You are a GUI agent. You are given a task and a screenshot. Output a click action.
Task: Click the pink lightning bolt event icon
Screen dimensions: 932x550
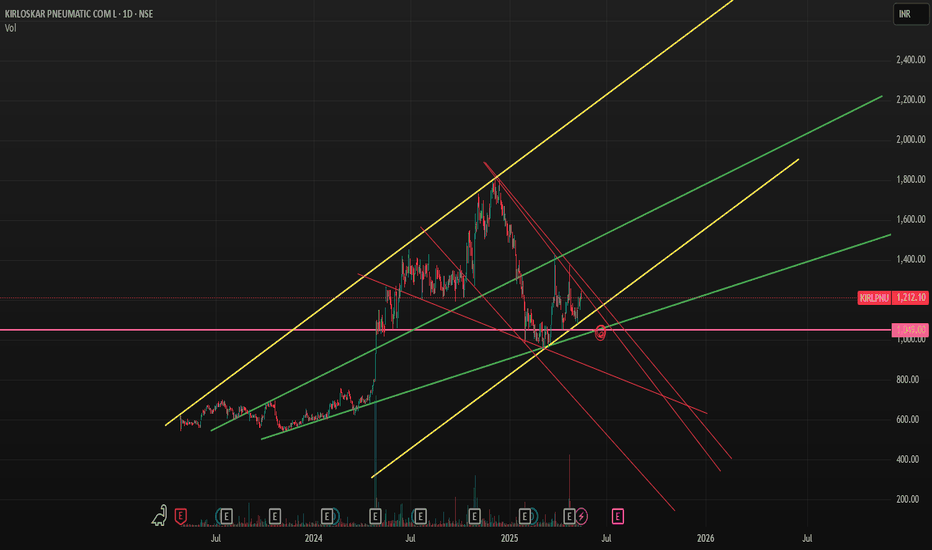coord(581,516)
